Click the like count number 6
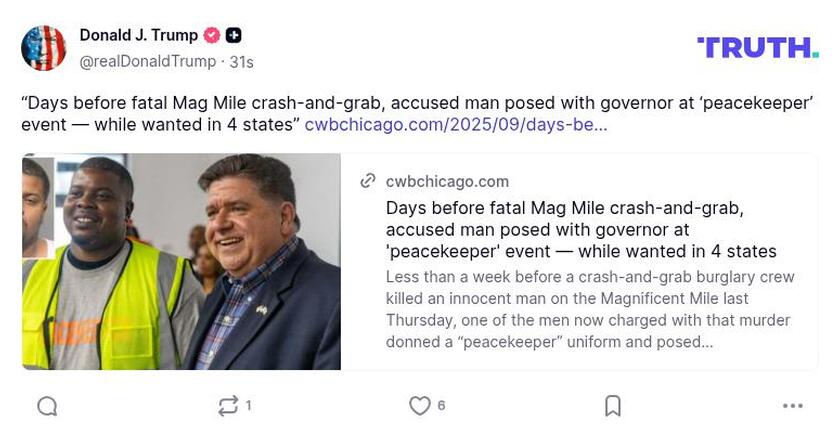The height and width of the screenshot is (441, 840). coord(441,405)
